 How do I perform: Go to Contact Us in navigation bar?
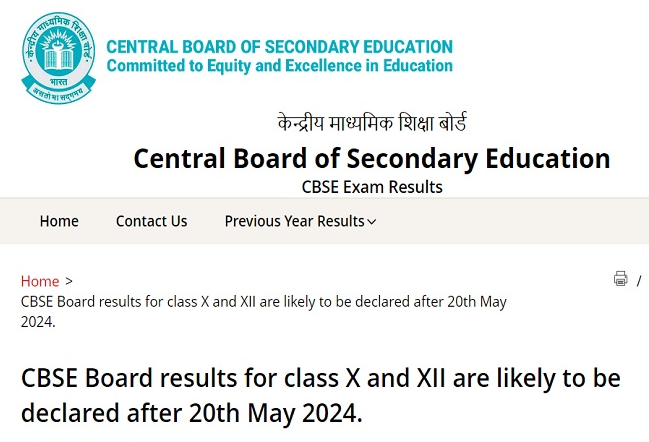point(151,221)
